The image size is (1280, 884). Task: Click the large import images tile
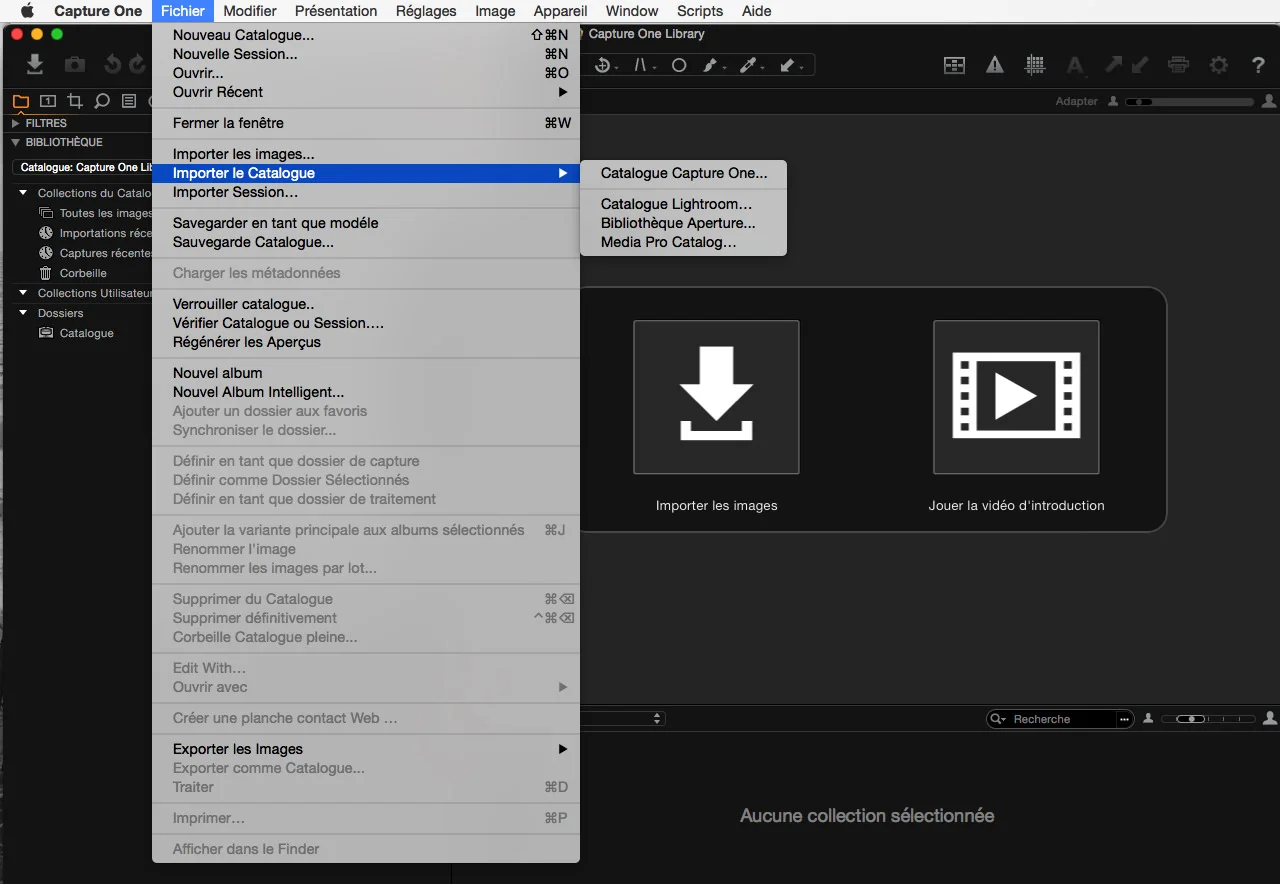point(716,397)
